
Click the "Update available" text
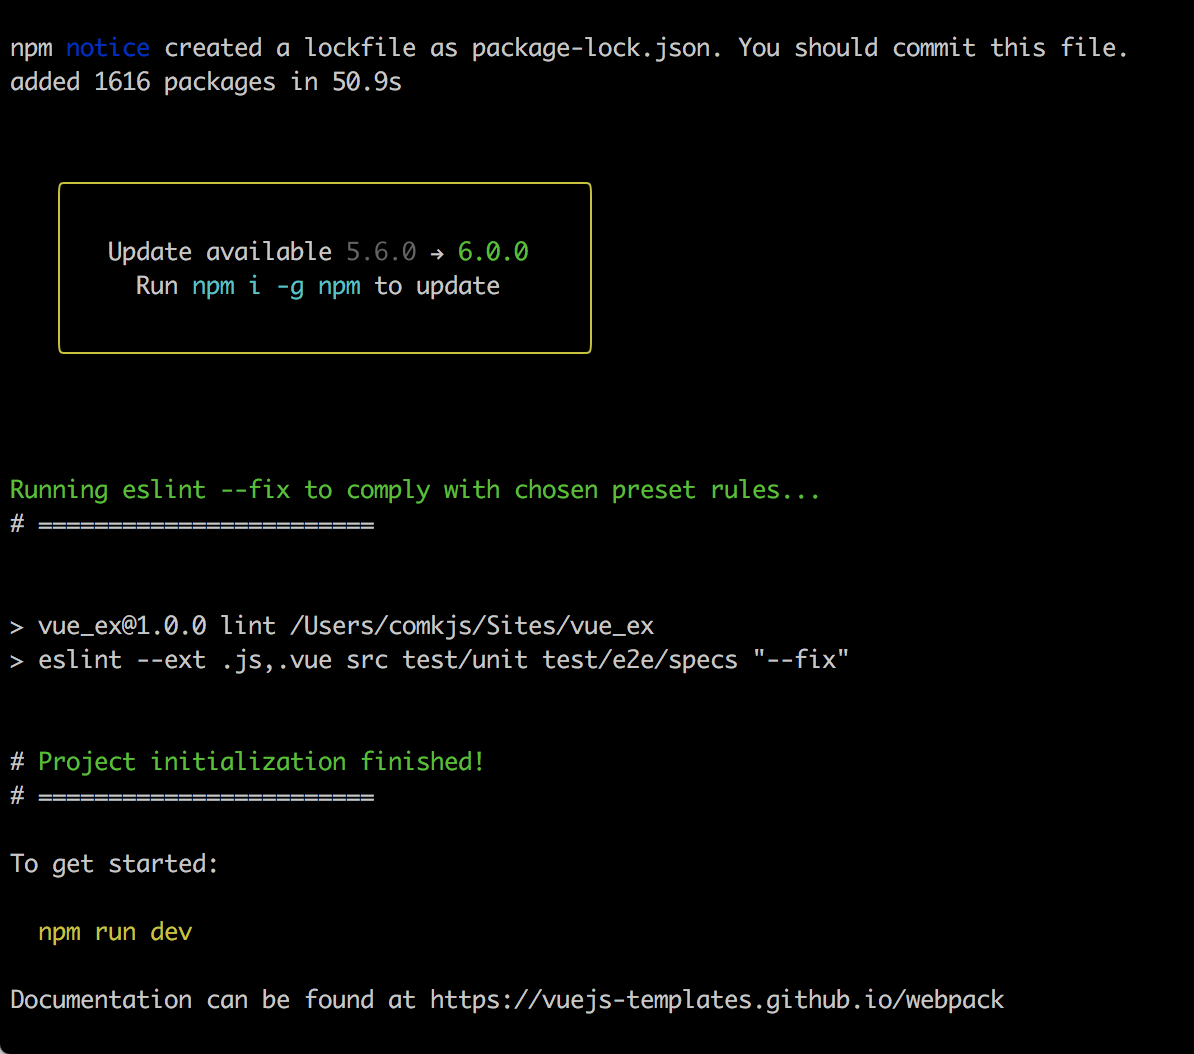coord(220,252)
